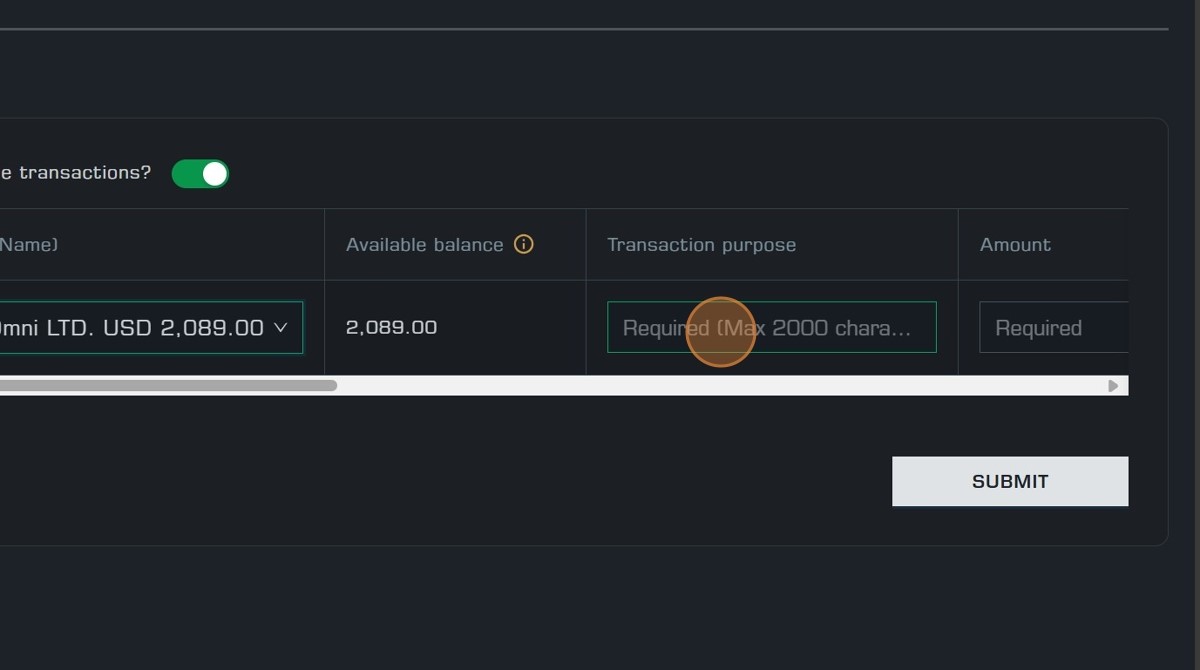
Task: Click the empty card area left of Submit
Action: [x=500, y=481]
